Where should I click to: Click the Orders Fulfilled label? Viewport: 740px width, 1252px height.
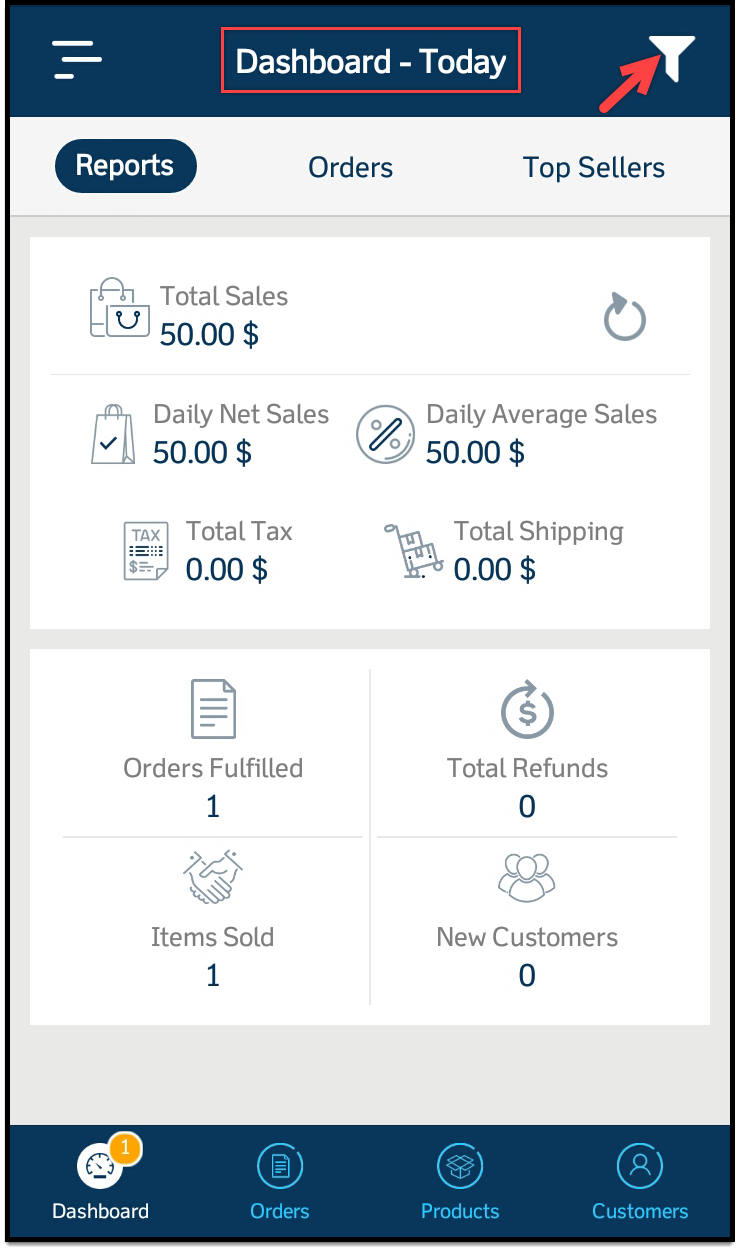pos(213,768)
